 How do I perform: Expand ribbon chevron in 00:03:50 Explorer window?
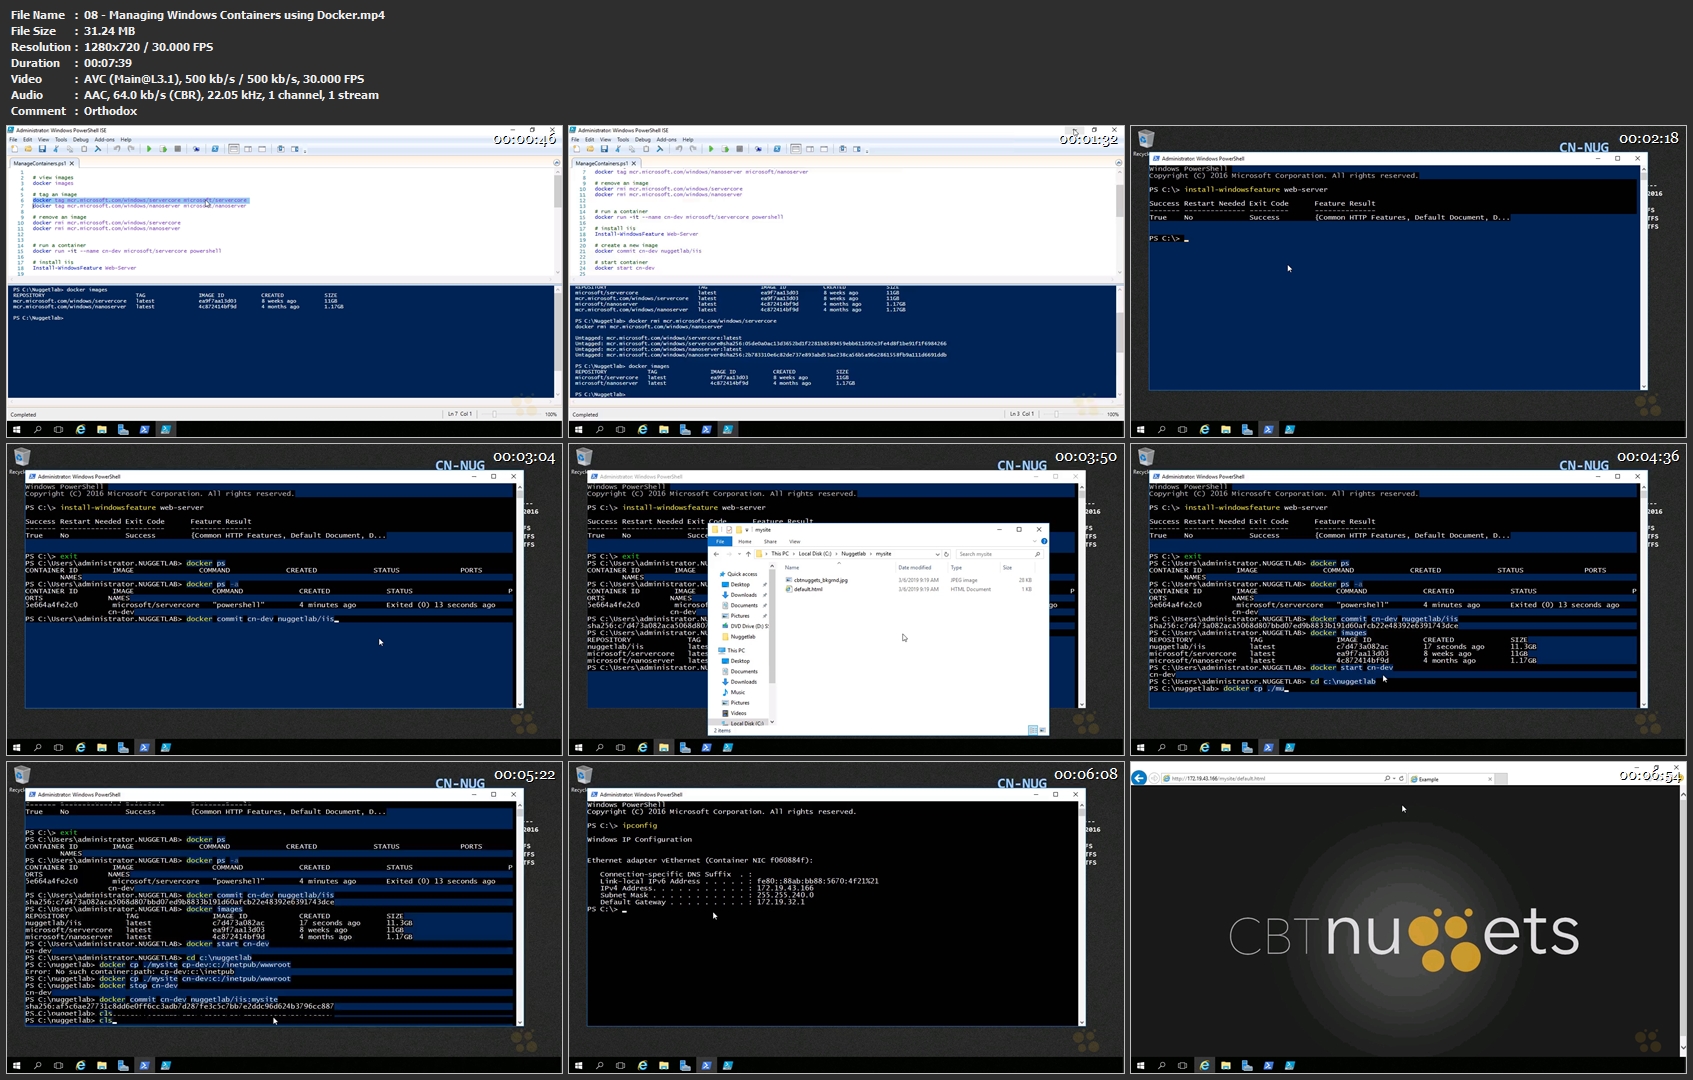[x=1035, y=541]
